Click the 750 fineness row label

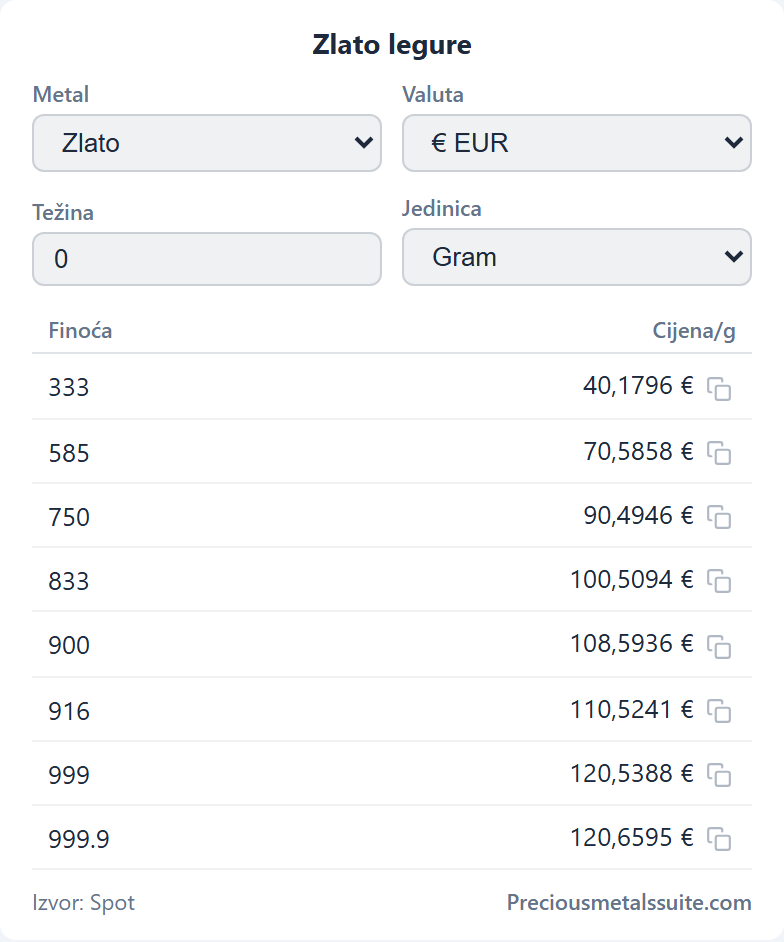(x=69, y=517)
